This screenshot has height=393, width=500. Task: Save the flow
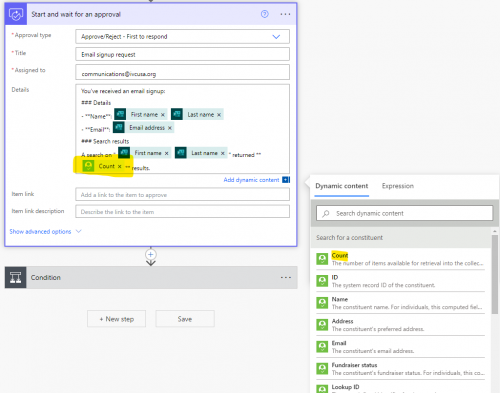pos(185,319)
